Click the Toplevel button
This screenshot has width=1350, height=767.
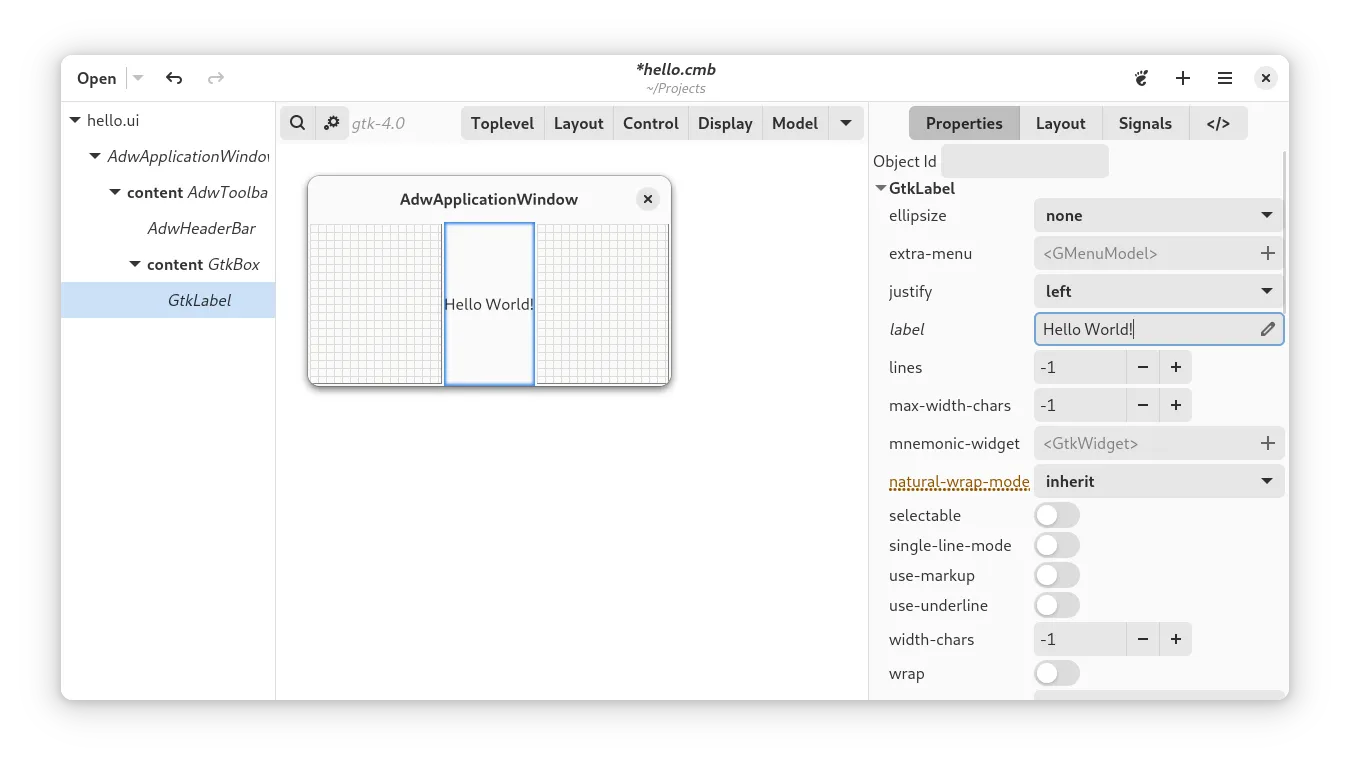tap(502, 123)
